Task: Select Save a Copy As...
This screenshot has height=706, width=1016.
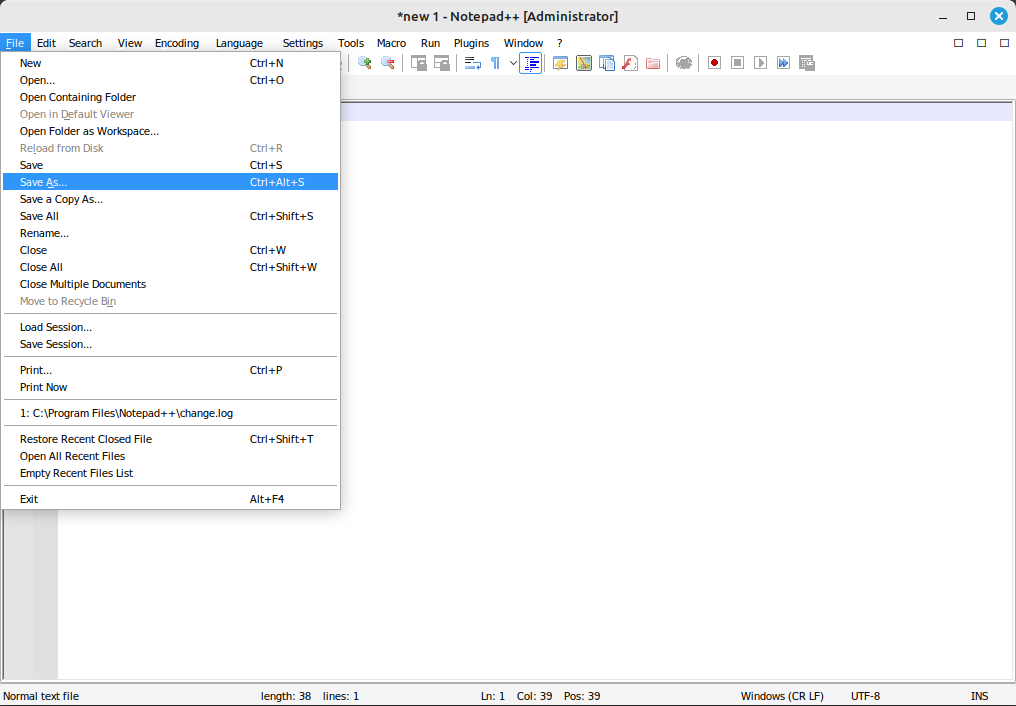Action: coord(170,199)
